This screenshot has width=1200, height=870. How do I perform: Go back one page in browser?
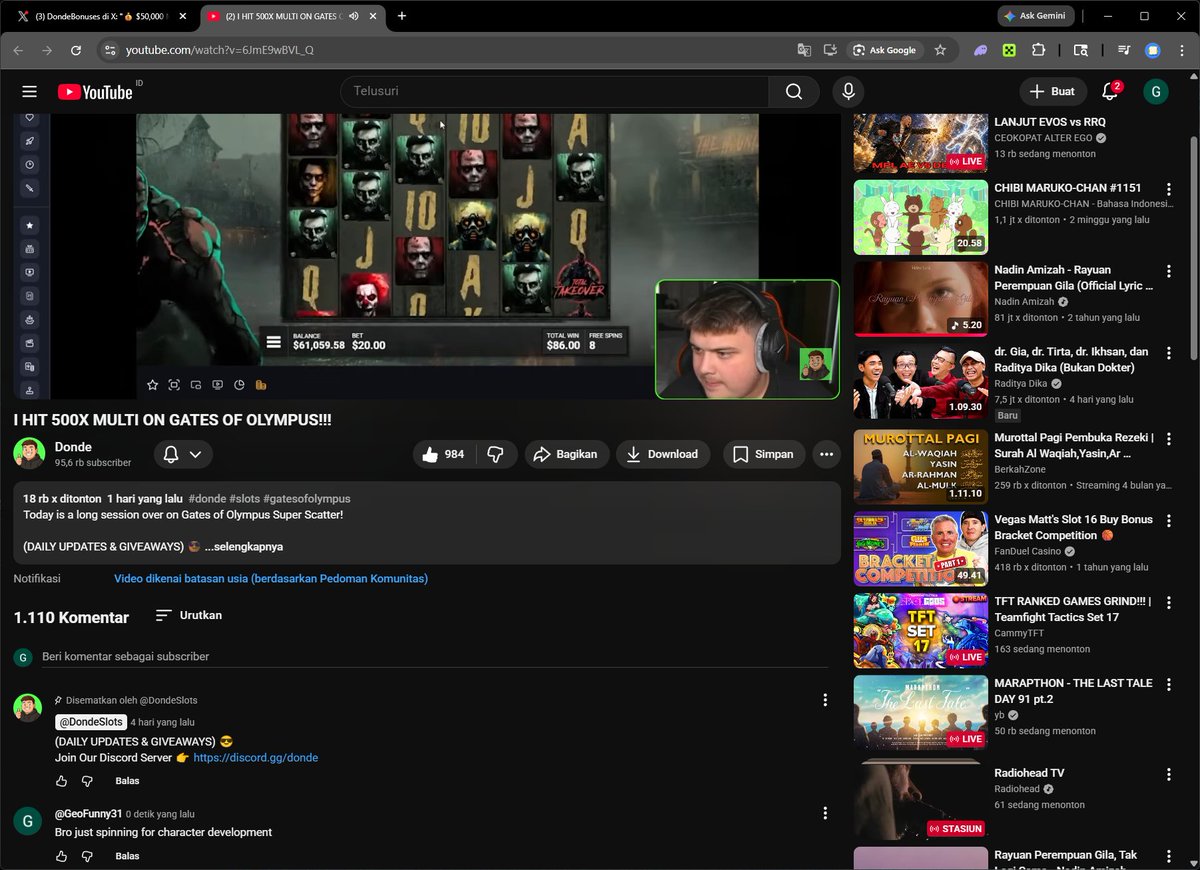[x=18, y=50]
